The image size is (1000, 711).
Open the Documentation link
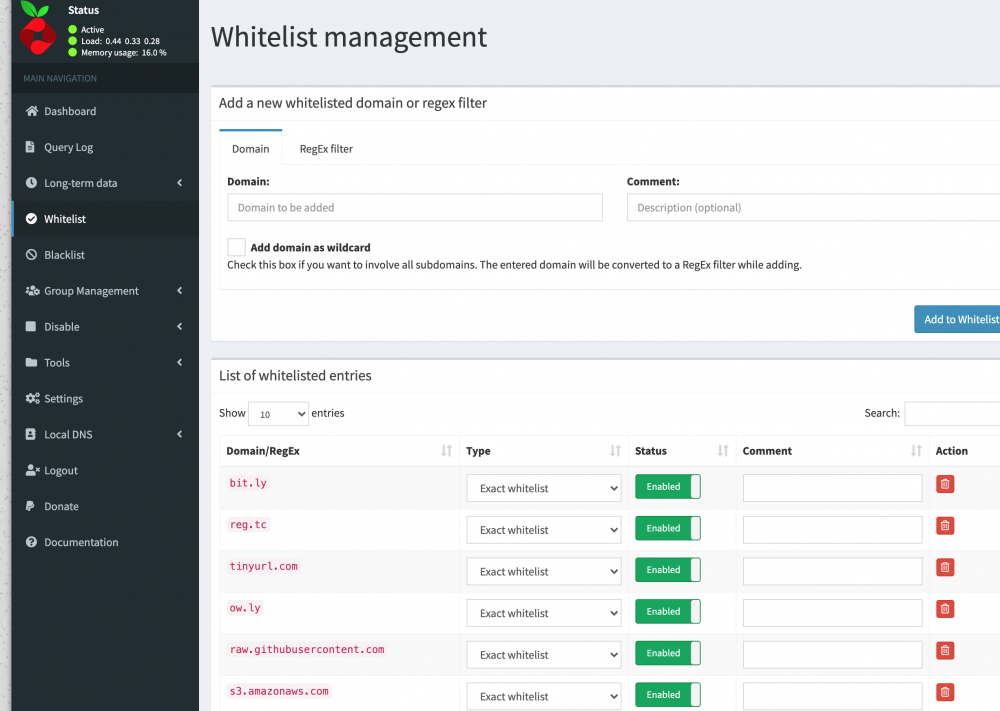click(x=105, y=542)
